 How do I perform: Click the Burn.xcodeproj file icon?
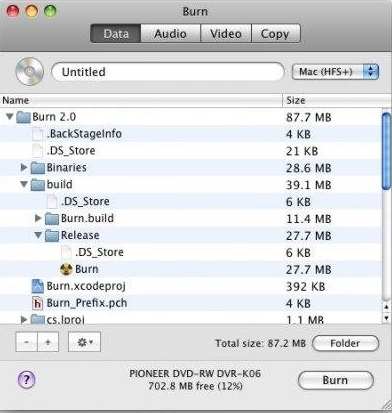point(38,286)
